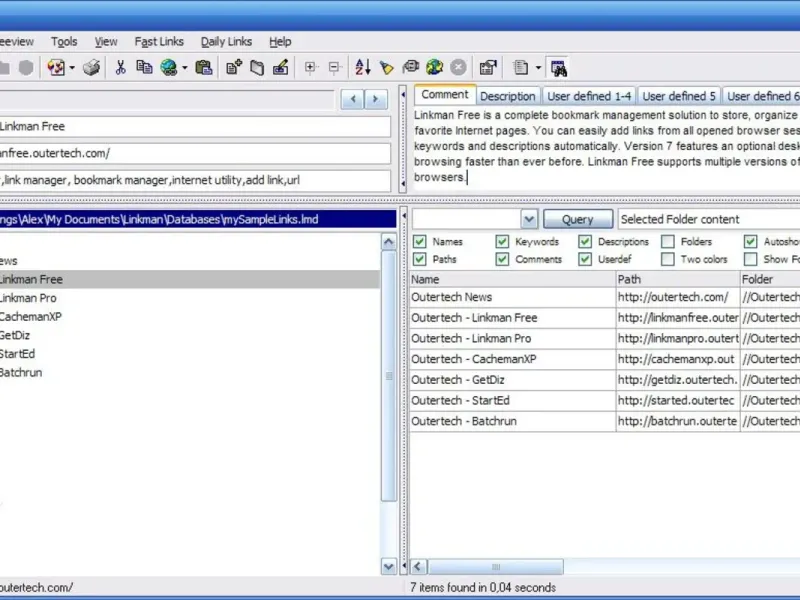
Task: Click the next link arrow button
Action: [376, 99]
